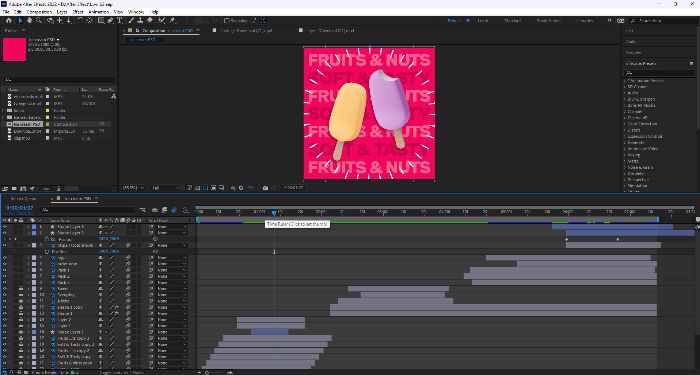
Task: Select the Puppet Pin tool
Action: pos(173,21)
